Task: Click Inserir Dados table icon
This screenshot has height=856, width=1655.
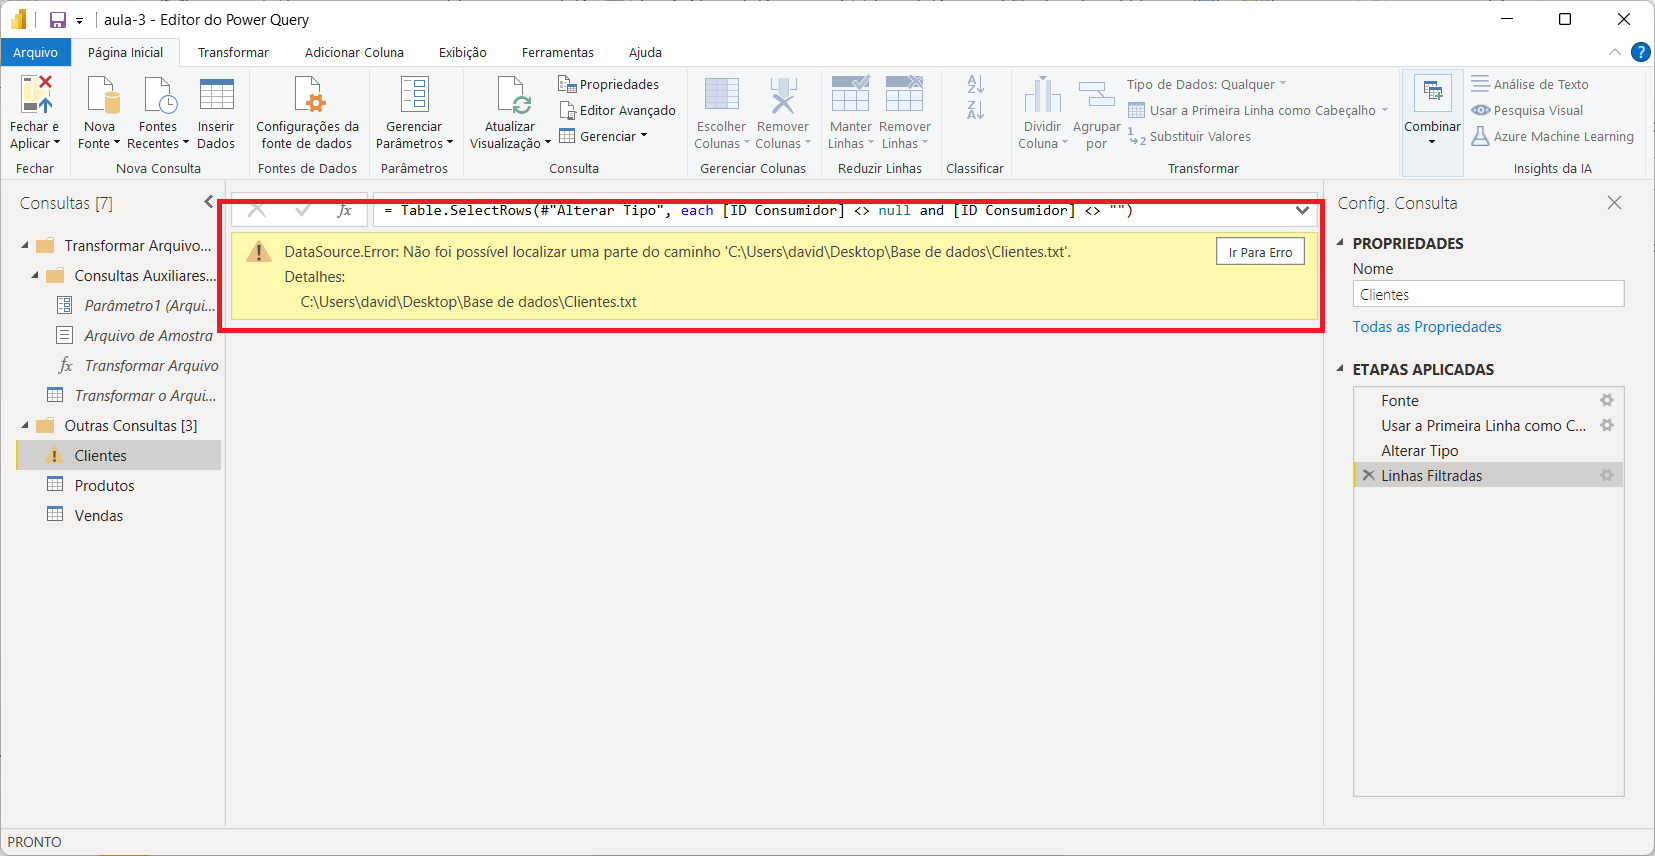Action: 216,95
